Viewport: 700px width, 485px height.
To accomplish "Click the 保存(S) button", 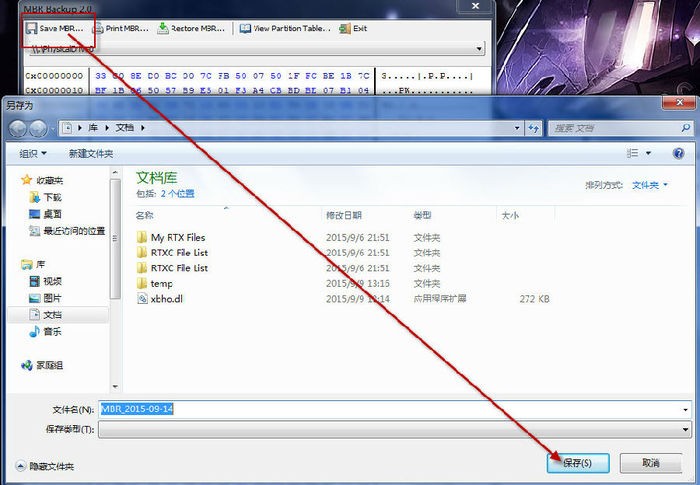I will [578, 463].
